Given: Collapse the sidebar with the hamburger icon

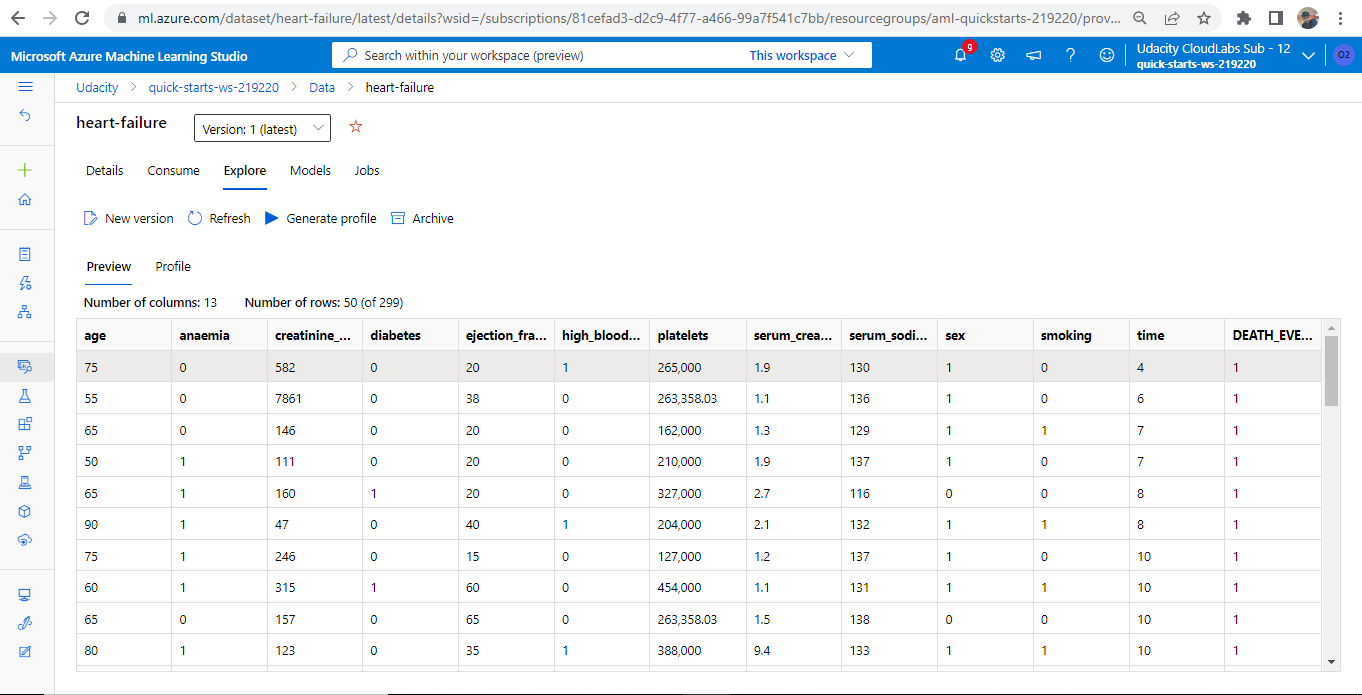Looking at the screenshot, I should click(26, 85).
